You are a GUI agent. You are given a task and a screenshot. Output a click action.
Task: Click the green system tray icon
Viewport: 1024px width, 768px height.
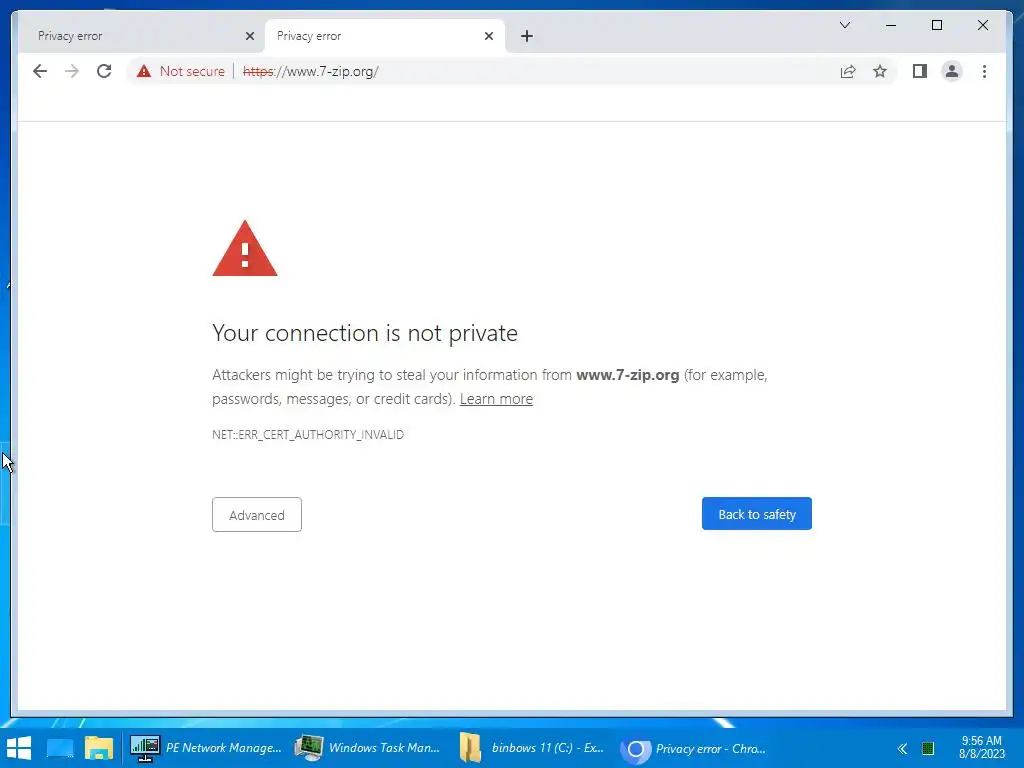pyautogui.click(x=927, y=748)
